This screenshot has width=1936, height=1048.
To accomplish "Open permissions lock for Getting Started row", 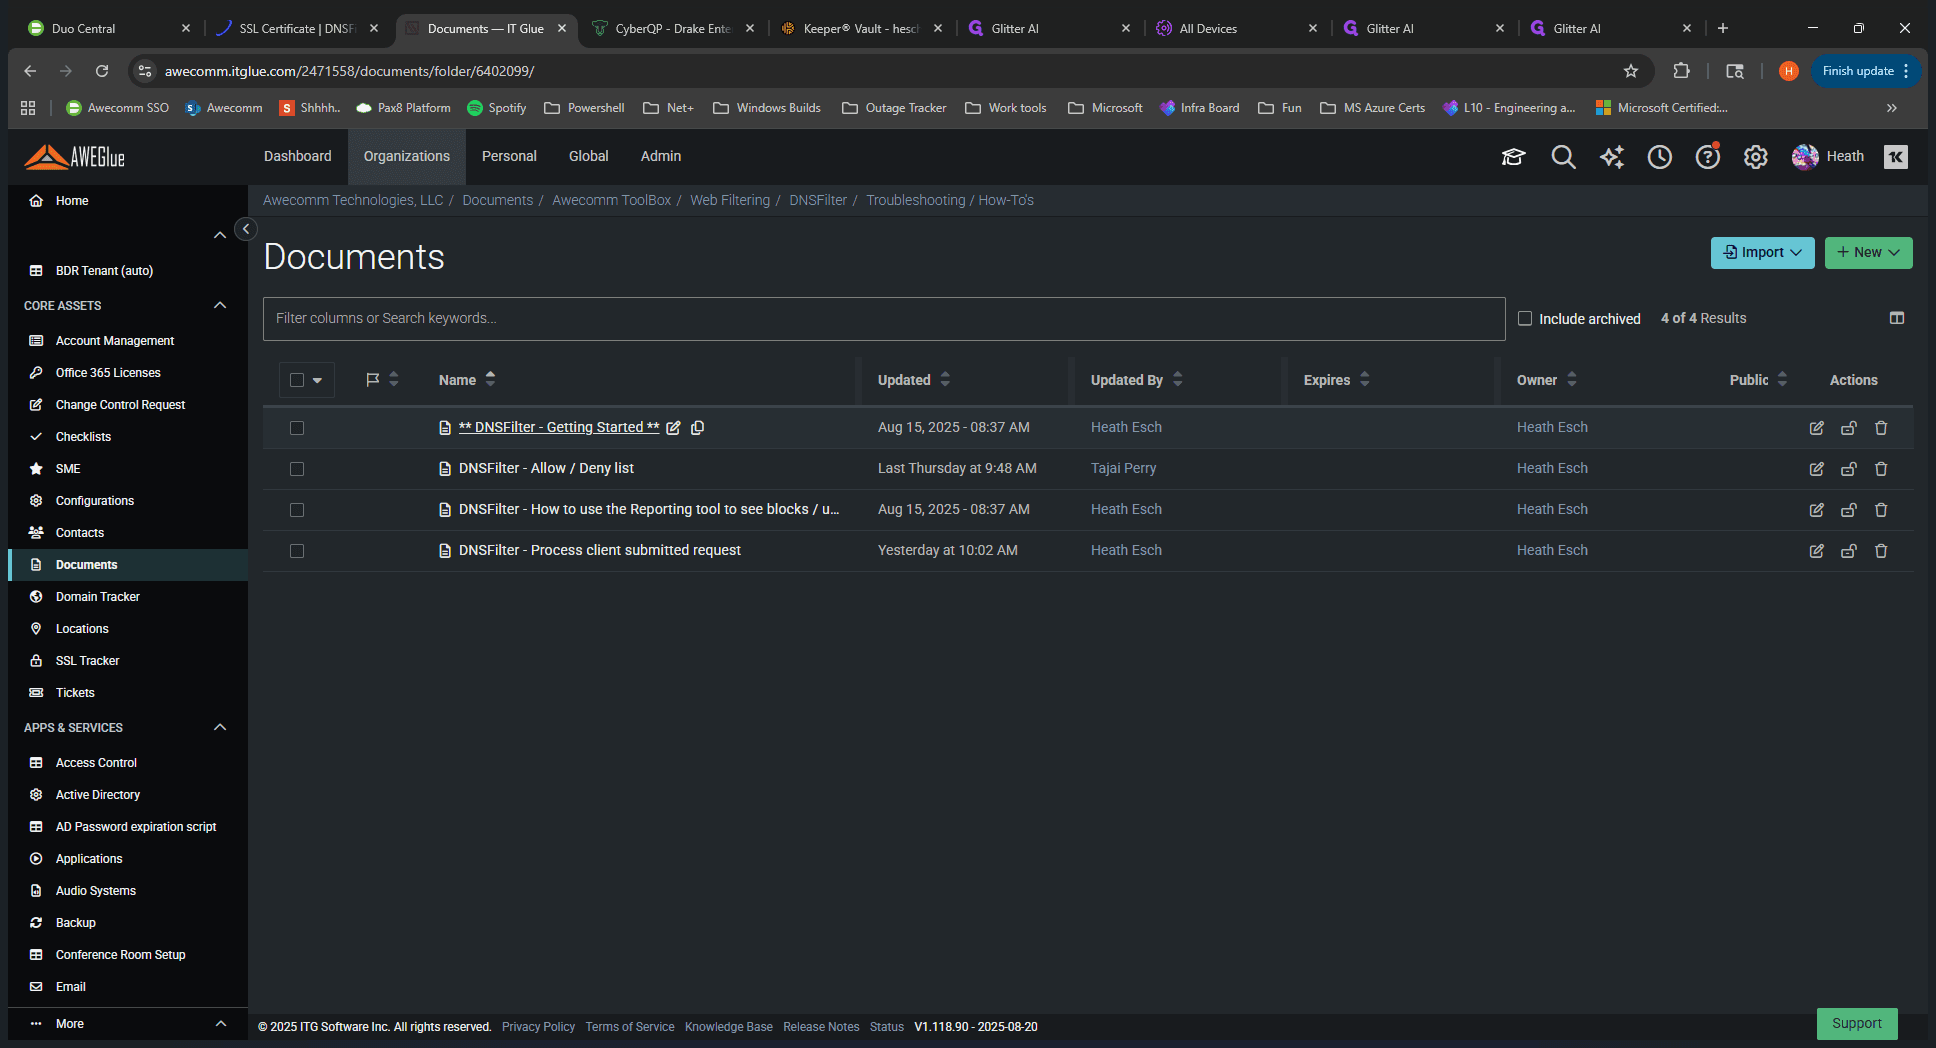I will (1849, 428).
